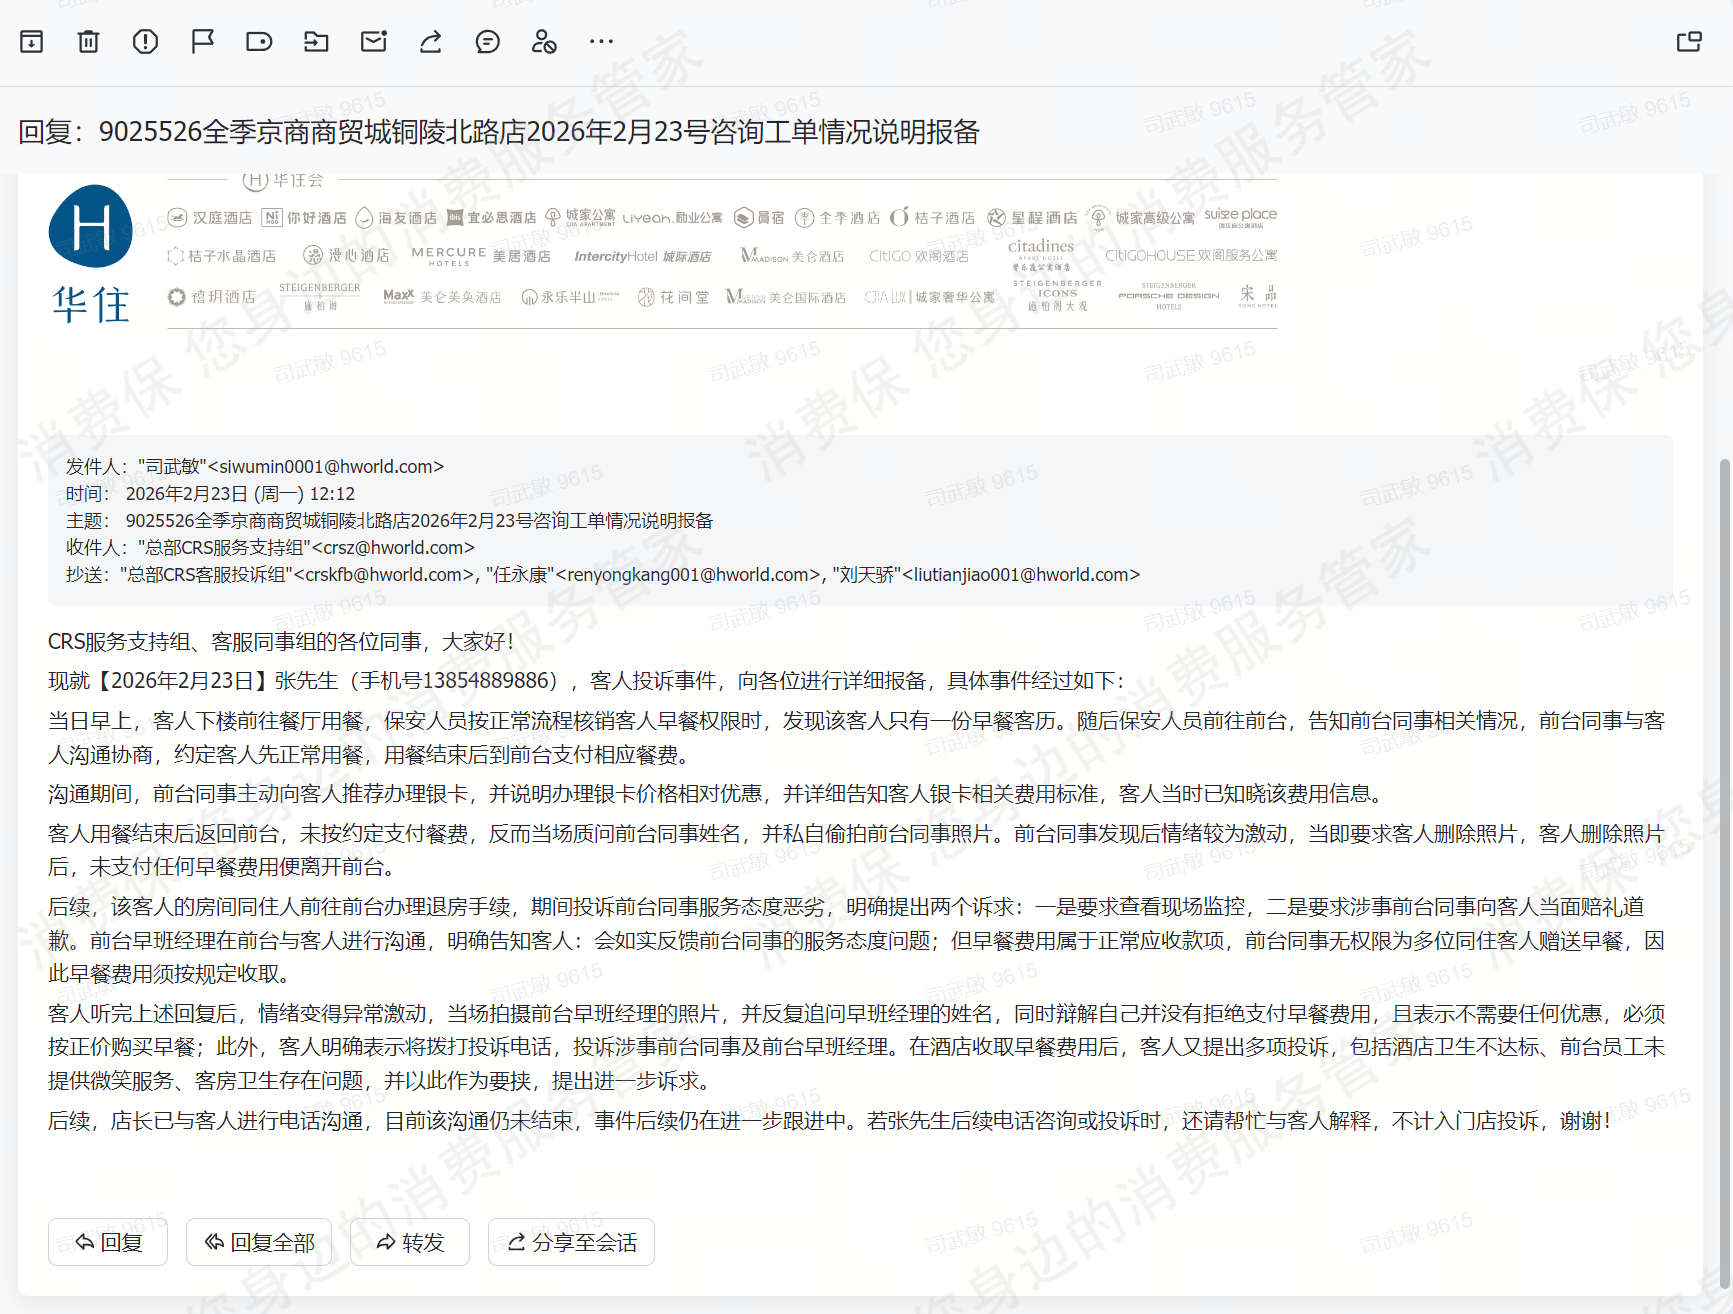
Task: Report the email as spam
Action: point(146,42)
